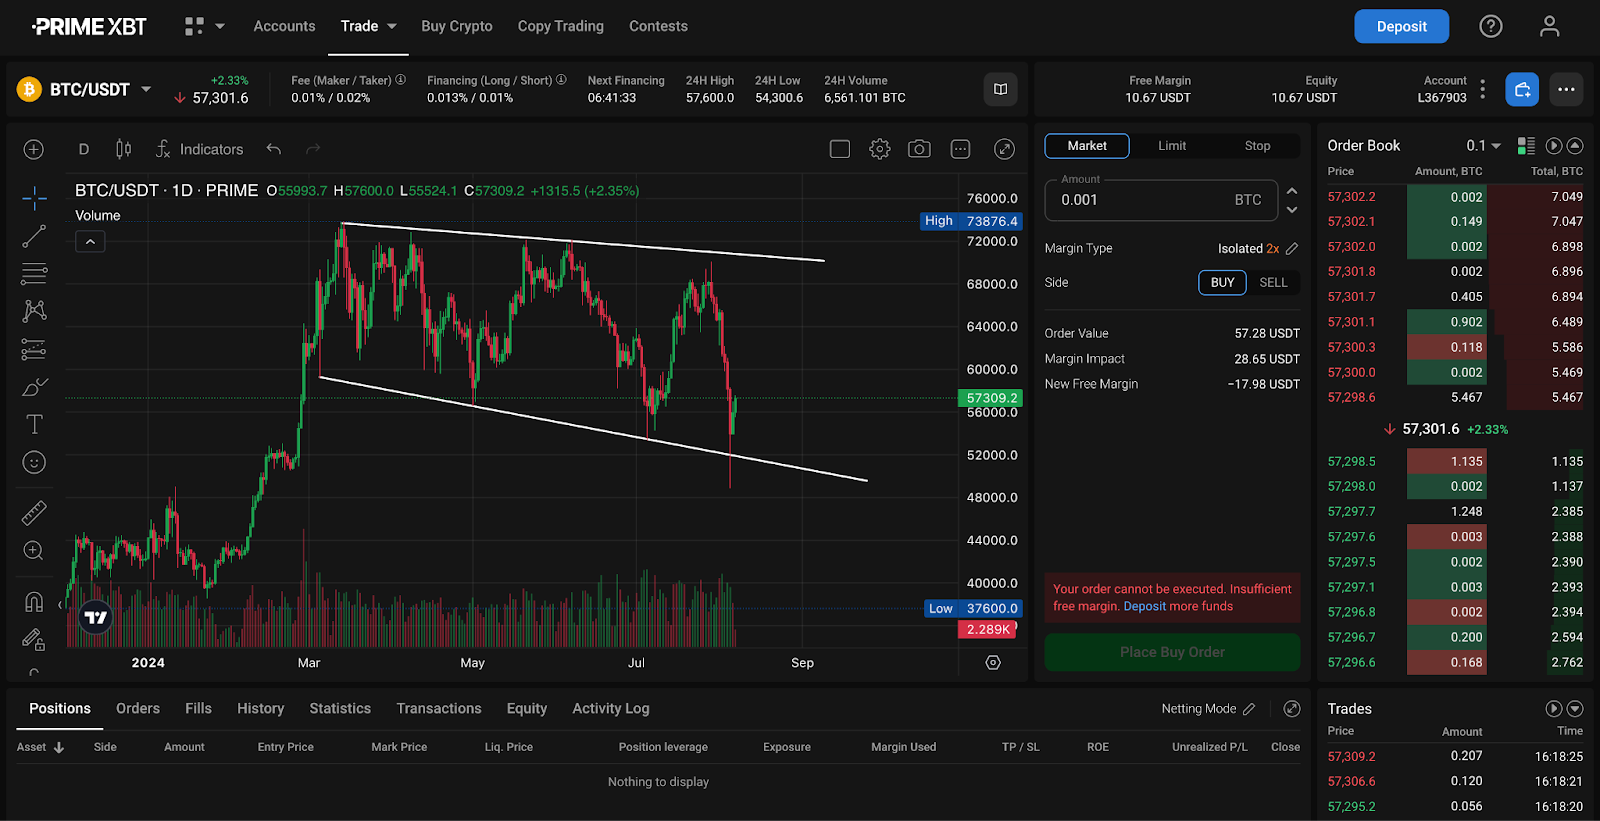The width and height of the screenshot is (1600, 821).
Task: Open the trading guide book icon
Action: pos(1000,89)
